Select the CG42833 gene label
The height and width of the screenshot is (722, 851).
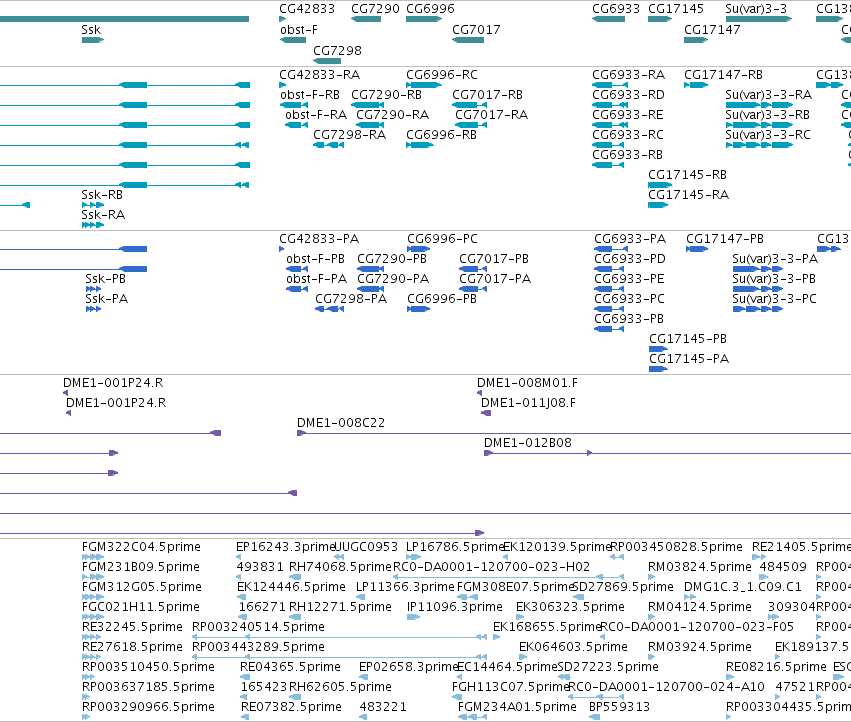click(307, 9)
